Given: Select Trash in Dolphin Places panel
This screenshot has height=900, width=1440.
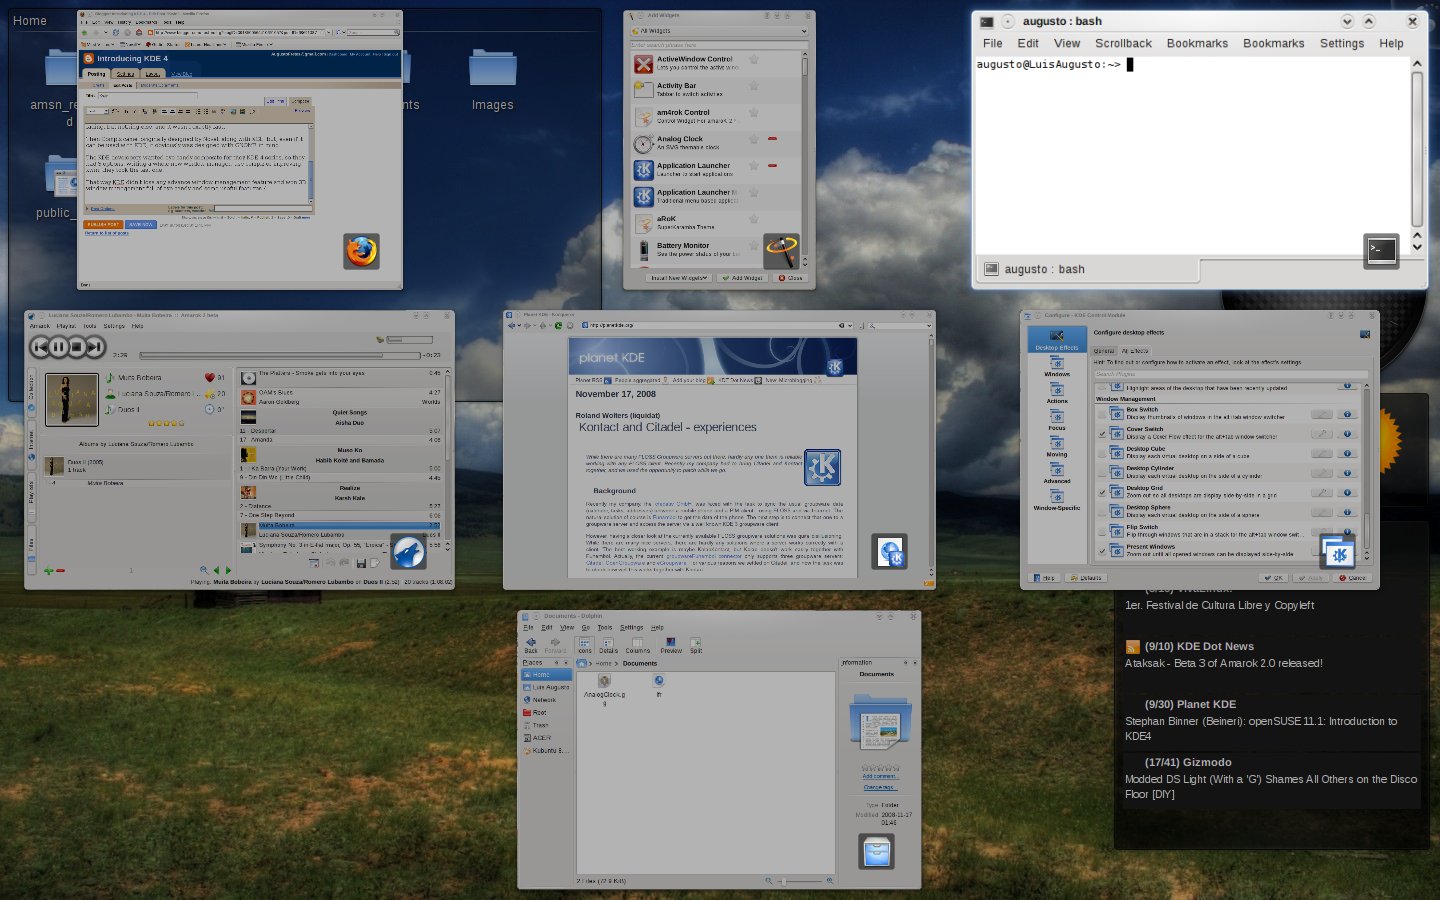Looking at the screenshot, I should (535, 725).
